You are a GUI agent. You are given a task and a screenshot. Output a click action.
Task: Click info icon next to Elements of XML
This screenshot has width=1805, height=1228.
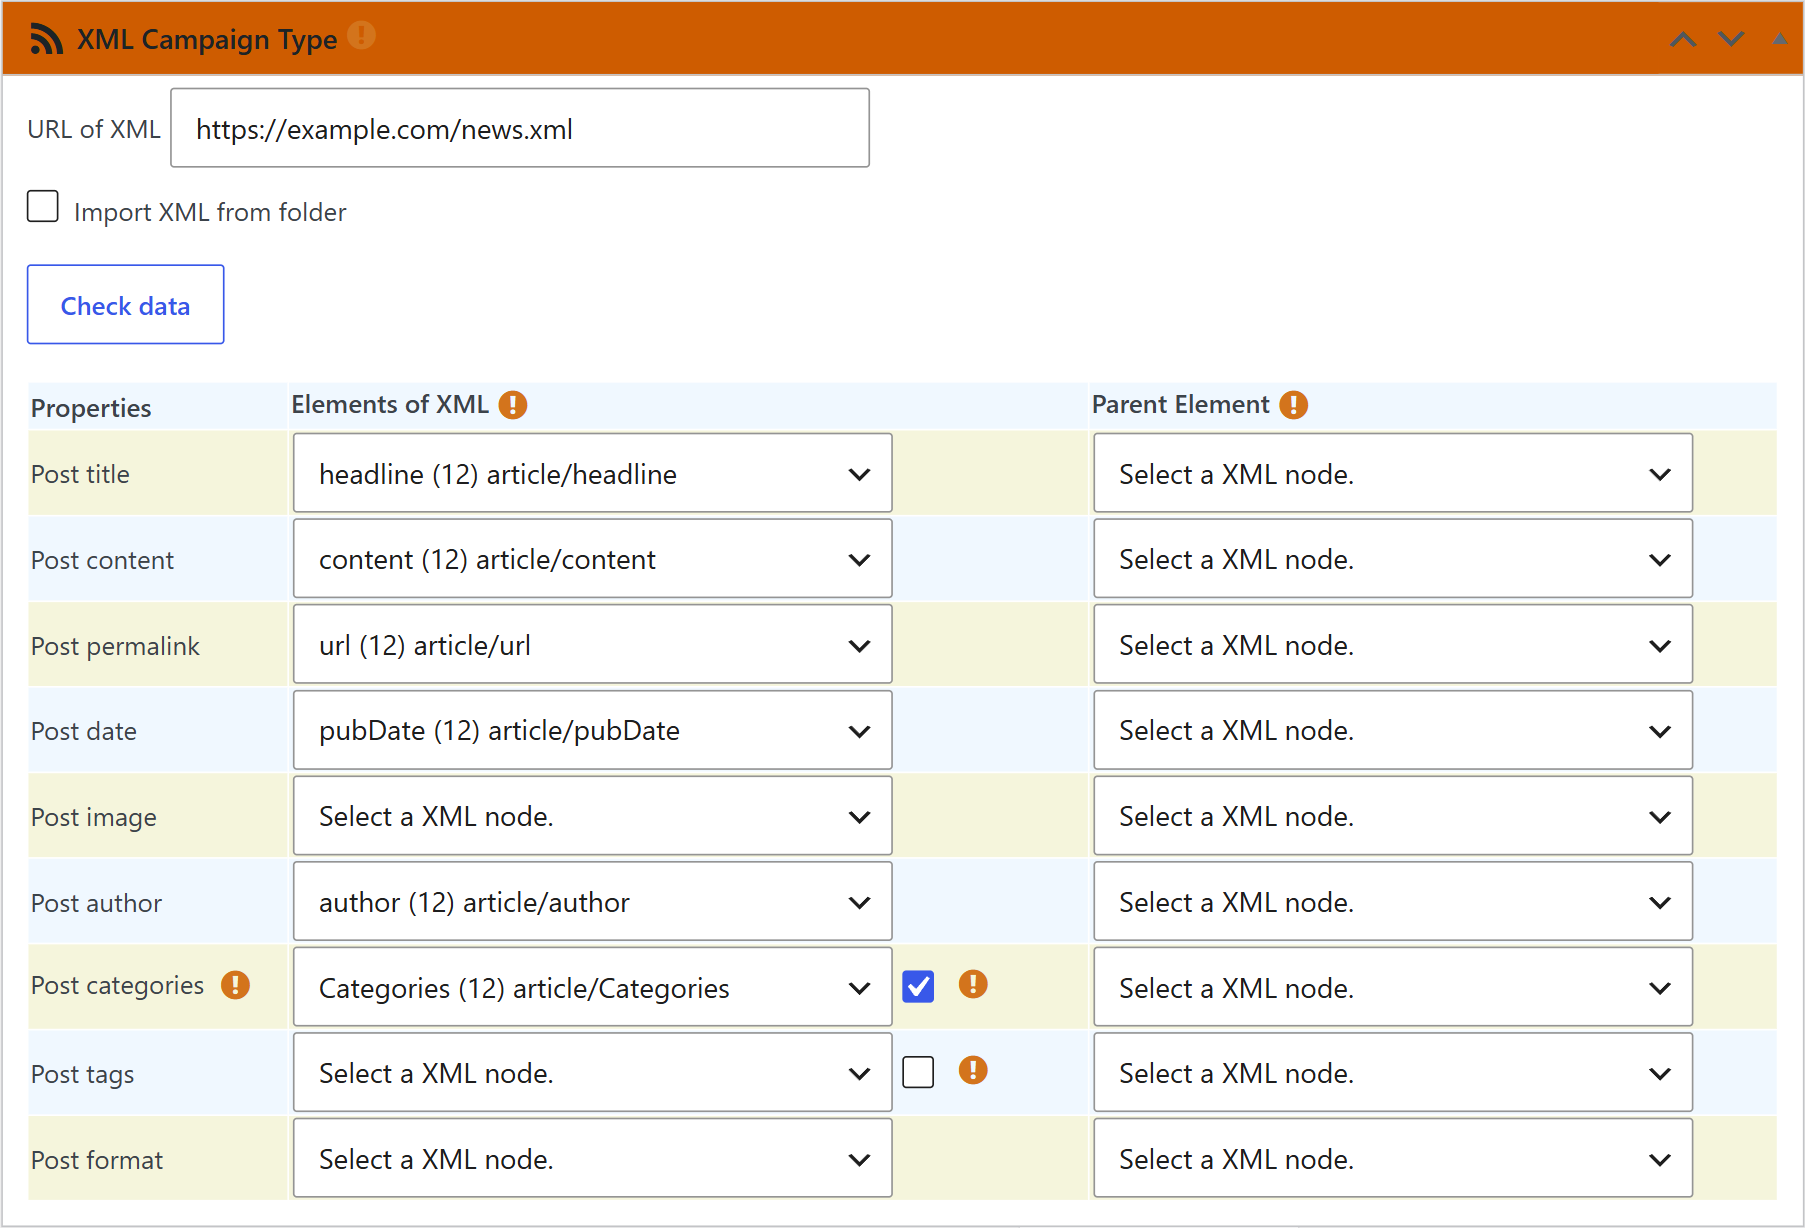click(513, 405)
